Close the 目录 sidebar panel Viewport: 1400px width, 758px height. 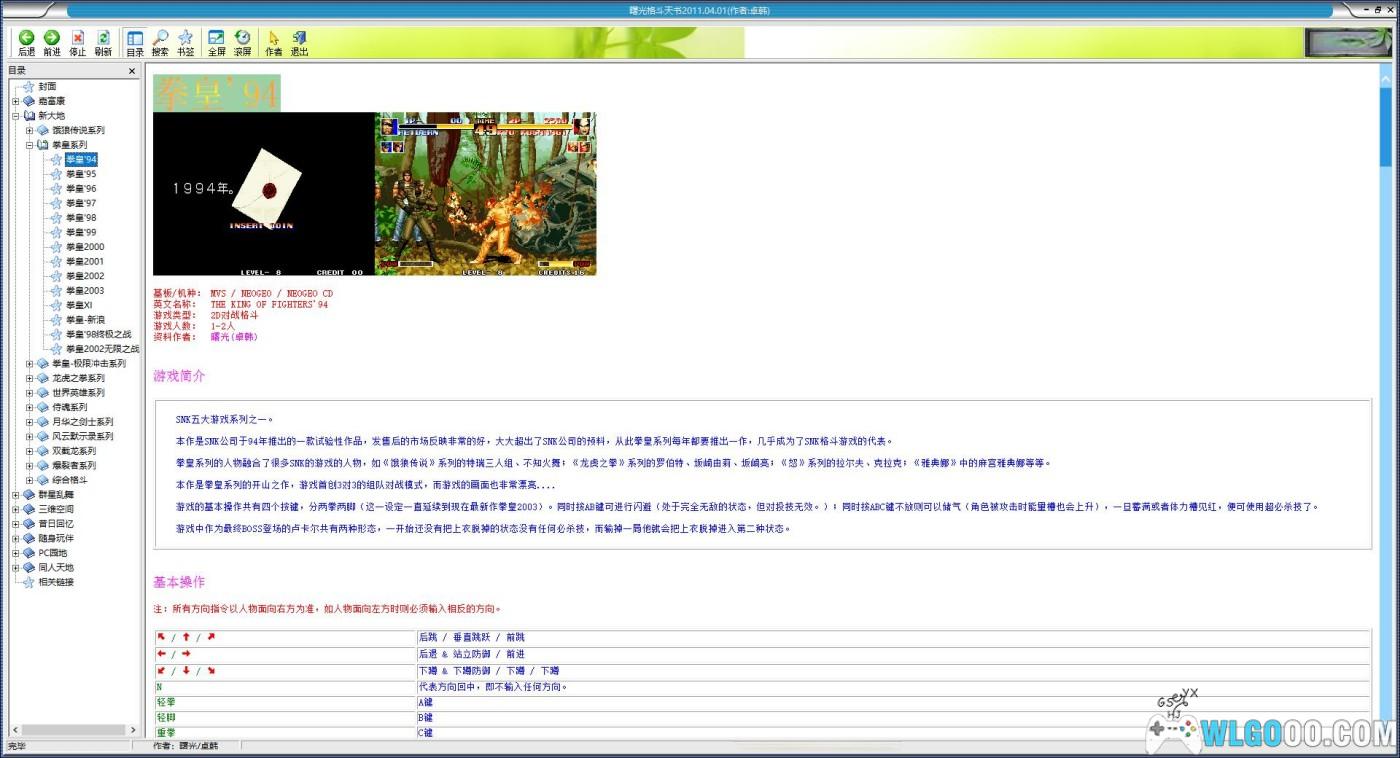[132, 72]
